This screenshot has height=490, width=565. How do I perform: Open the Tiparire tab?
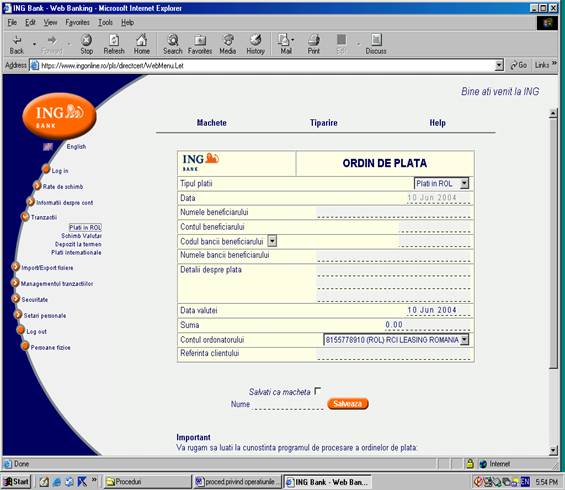click(324, 123)
